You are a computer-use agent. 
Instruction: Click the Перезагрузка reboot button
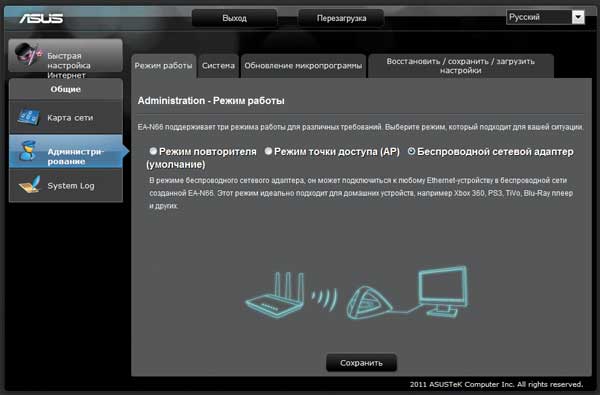[341, 18]
